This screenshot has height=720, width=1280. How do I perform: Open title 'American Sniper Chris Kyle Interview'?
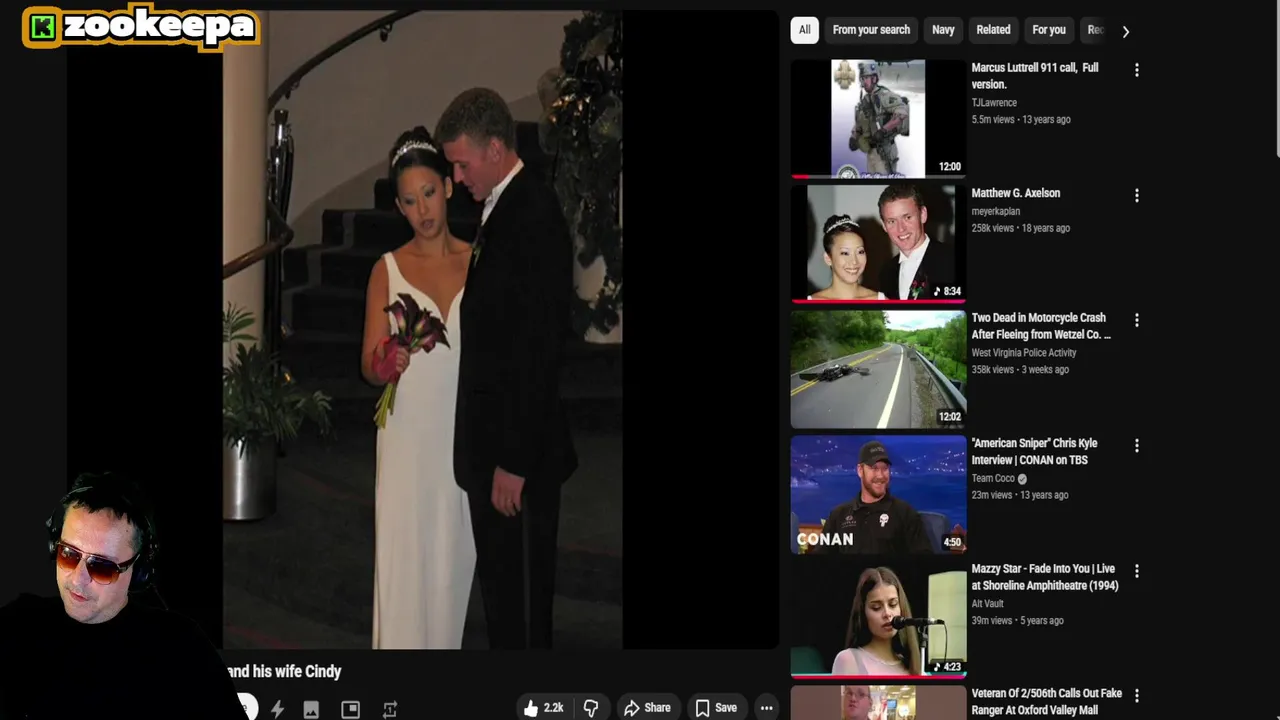1034,451
